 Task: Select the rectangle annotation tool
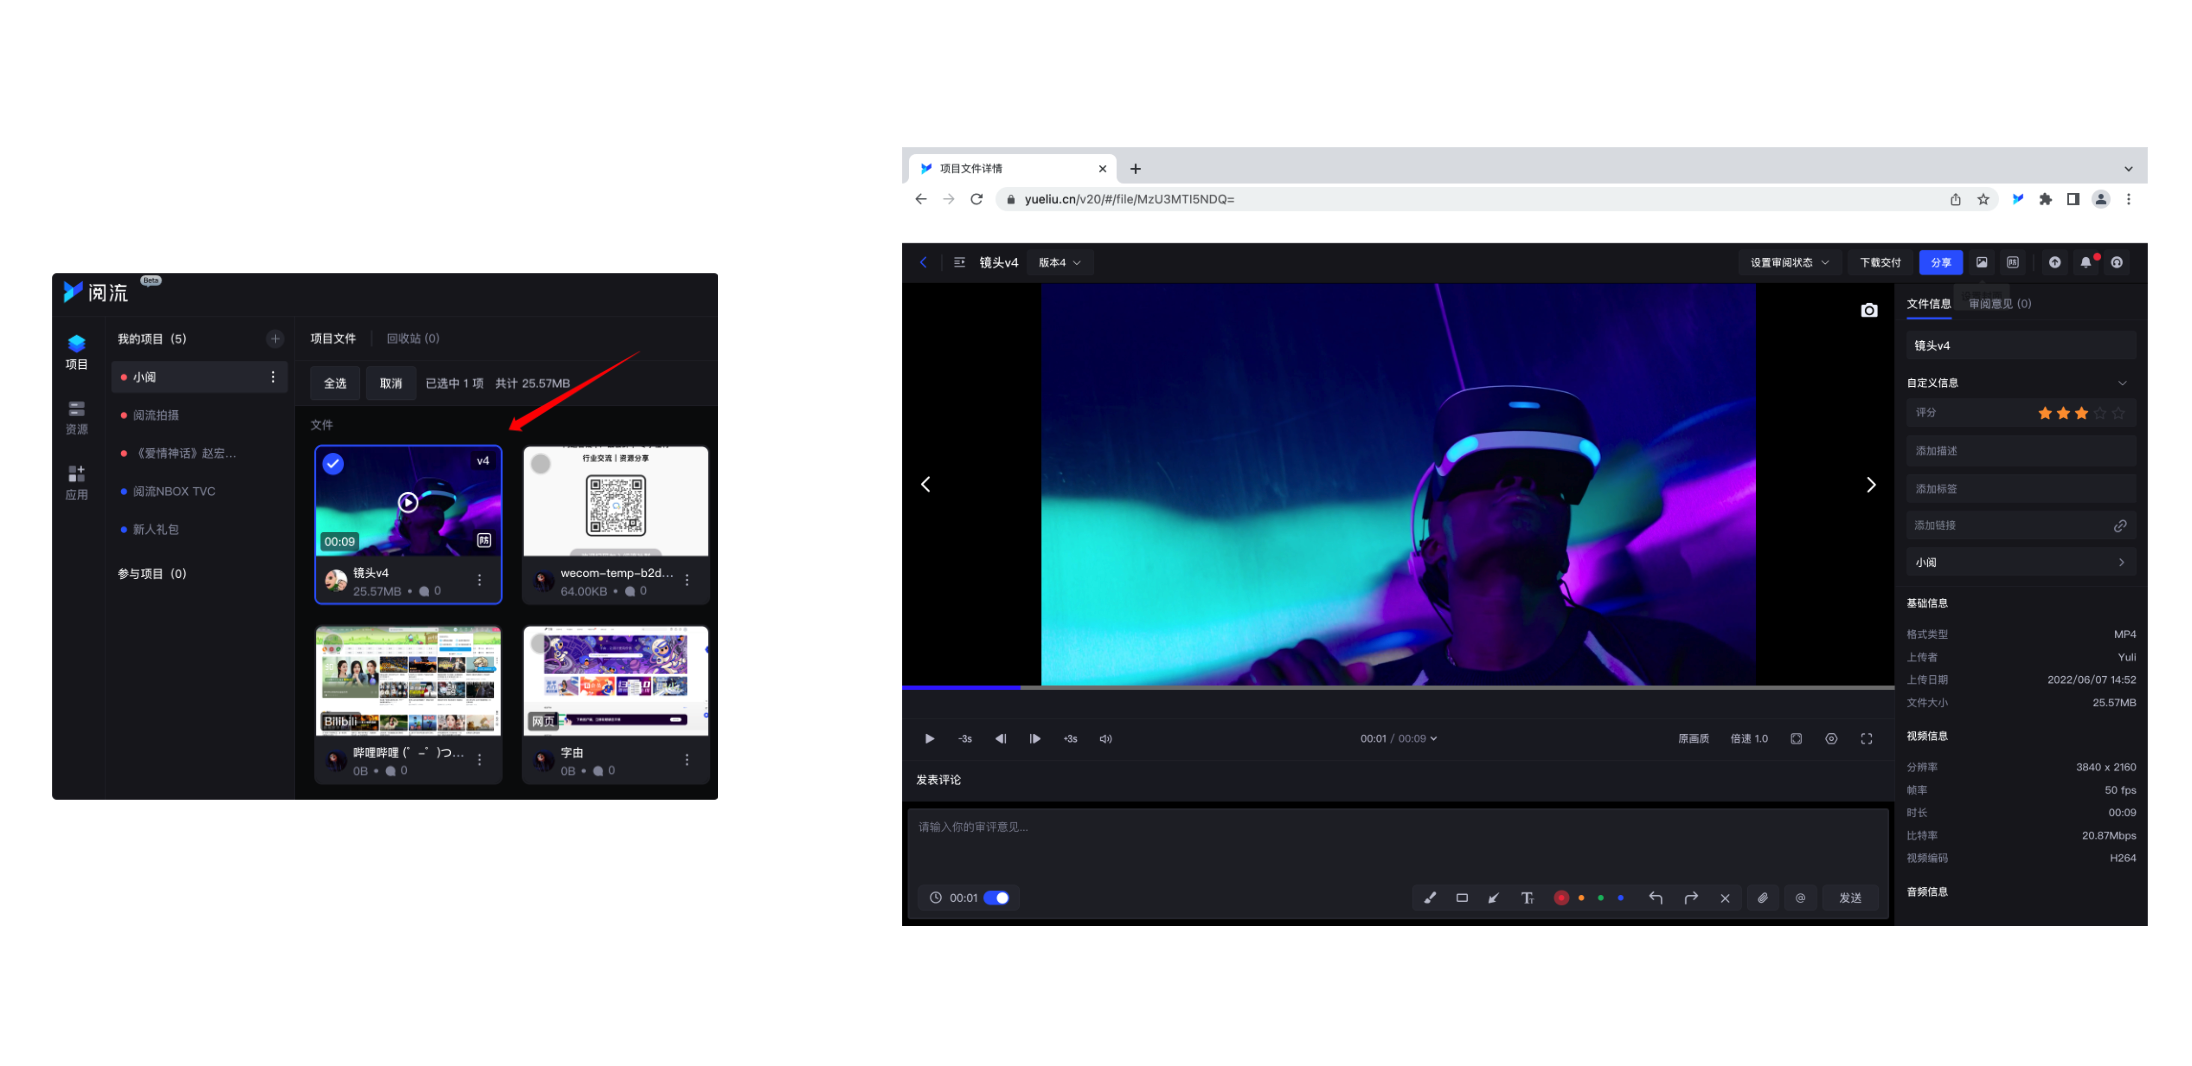click(1462, 898)
